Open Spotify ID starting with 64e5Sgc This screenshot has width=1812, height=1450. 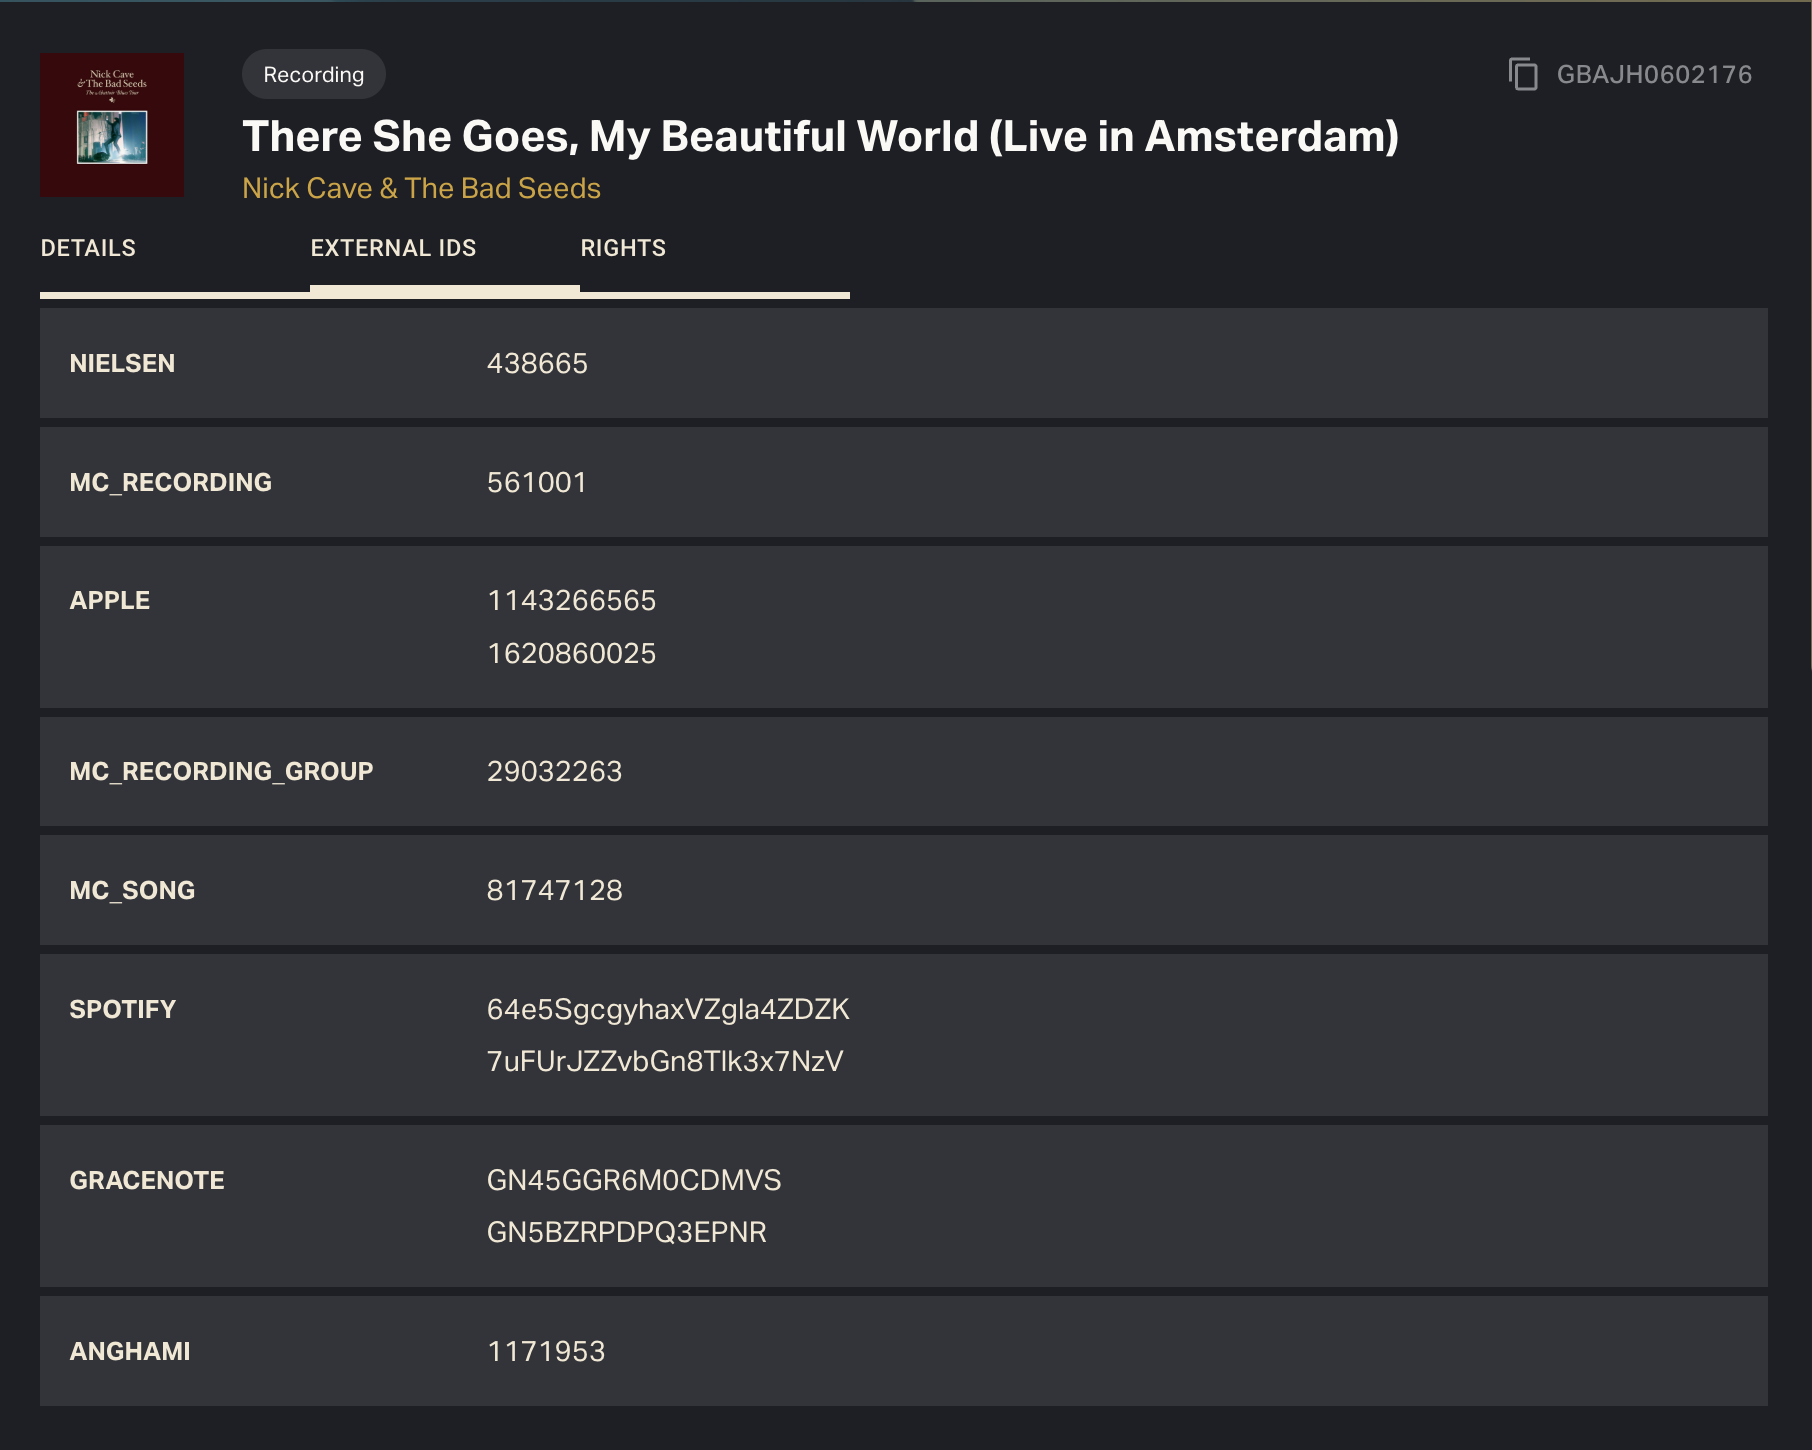tap(667, 1009)
